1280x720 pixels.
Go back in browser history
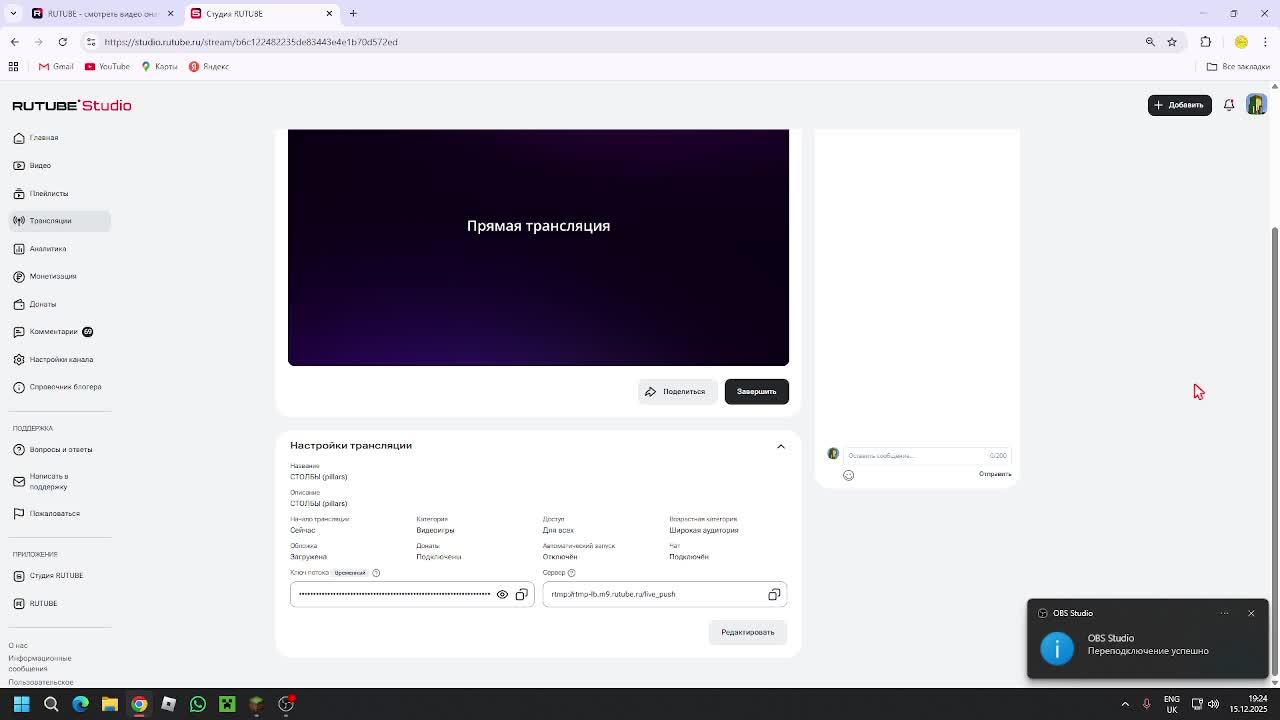[x=14, y=42]
